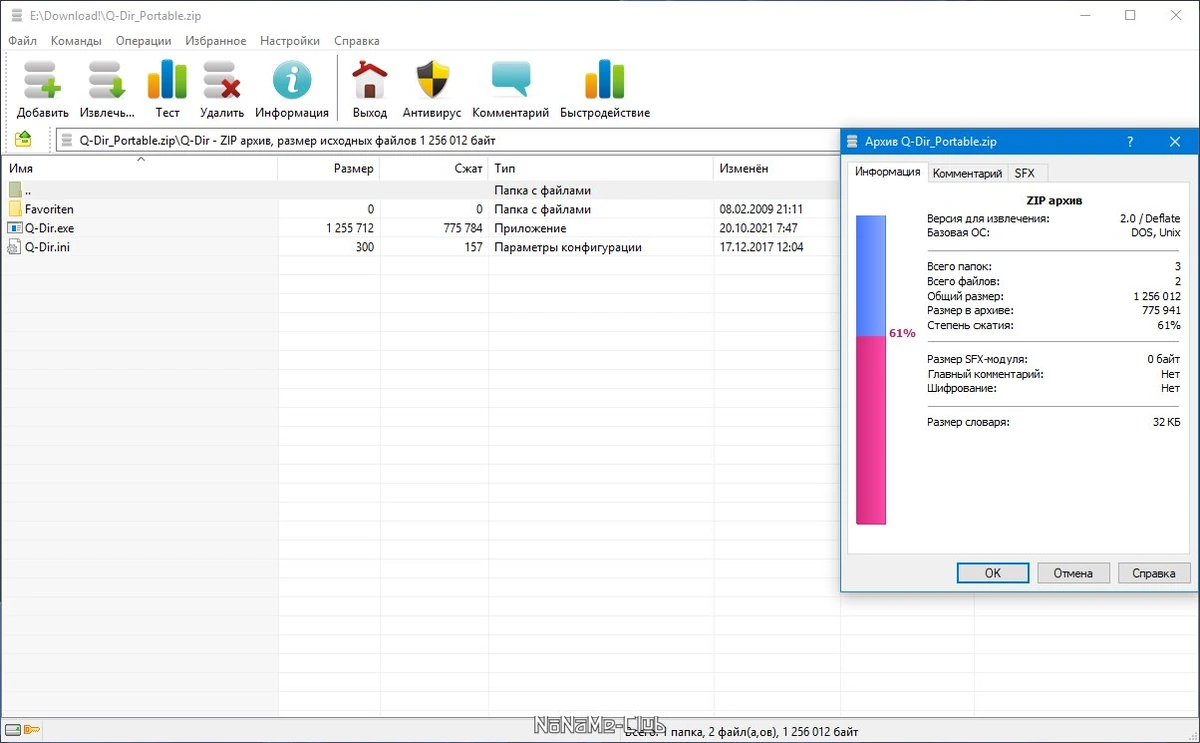This screenshot has height=743, width=1200.
Task: Open the Операции menu
Action: (143, 41)
